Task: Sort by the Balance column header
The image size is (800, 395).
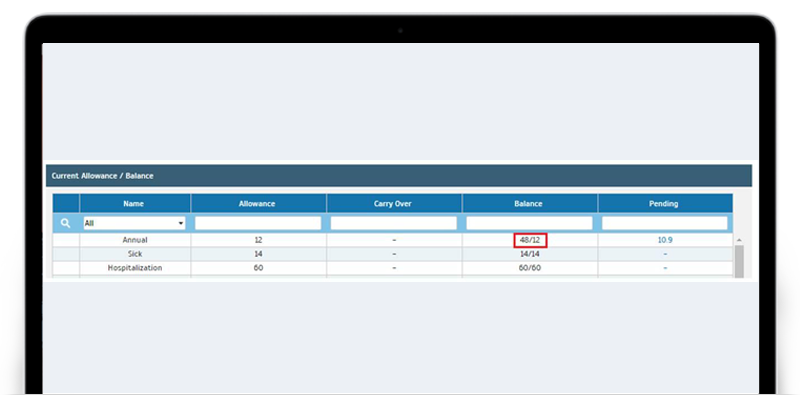Action: (x=530, y=203)
